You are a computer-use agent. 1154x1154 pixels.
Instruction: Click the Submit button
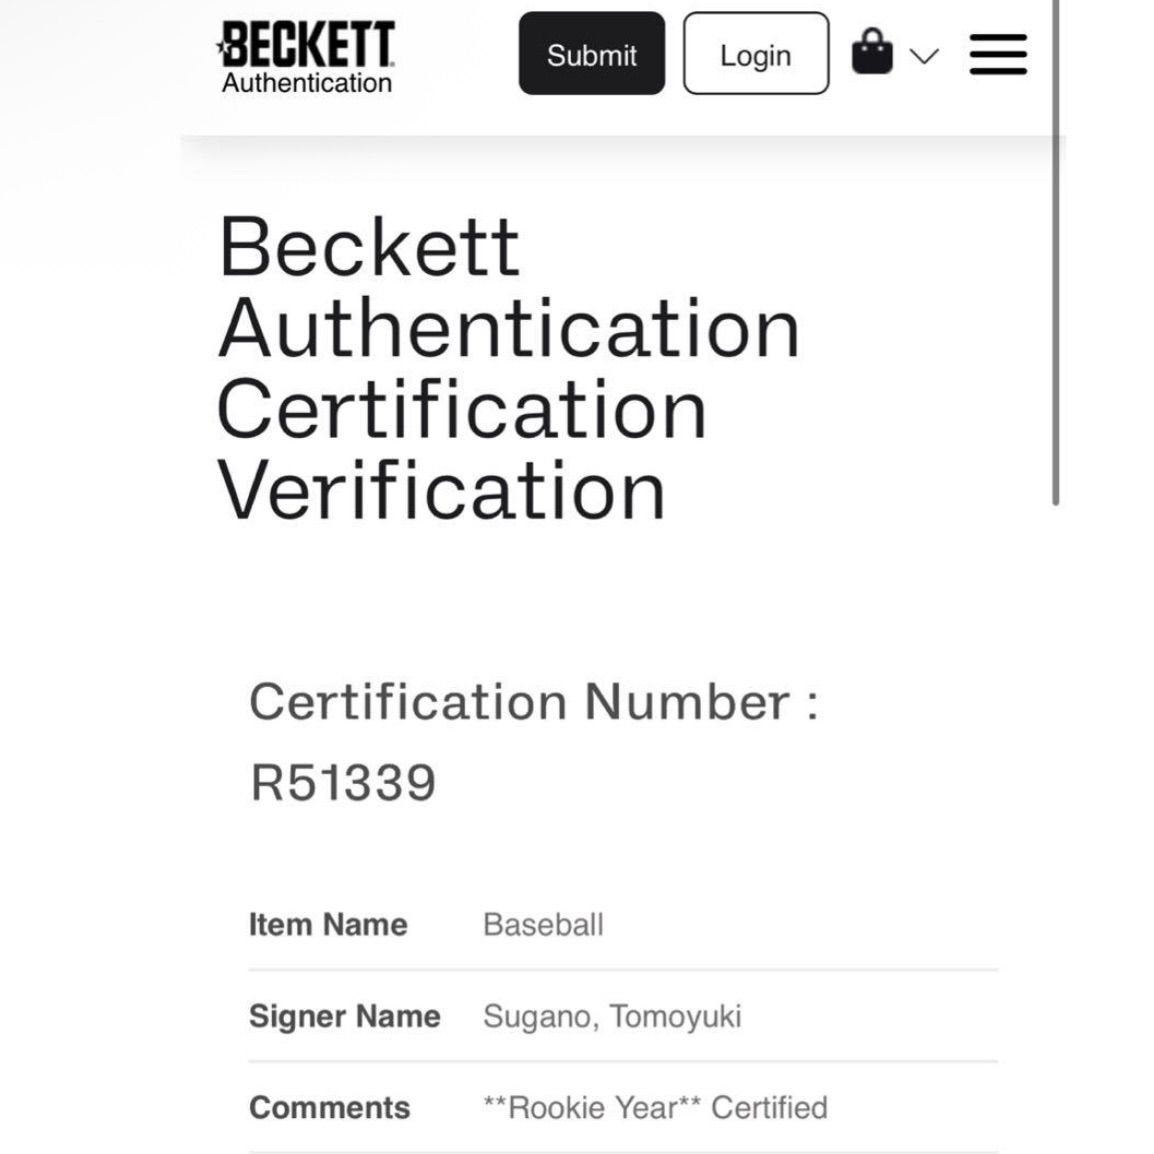coord(591,55)
